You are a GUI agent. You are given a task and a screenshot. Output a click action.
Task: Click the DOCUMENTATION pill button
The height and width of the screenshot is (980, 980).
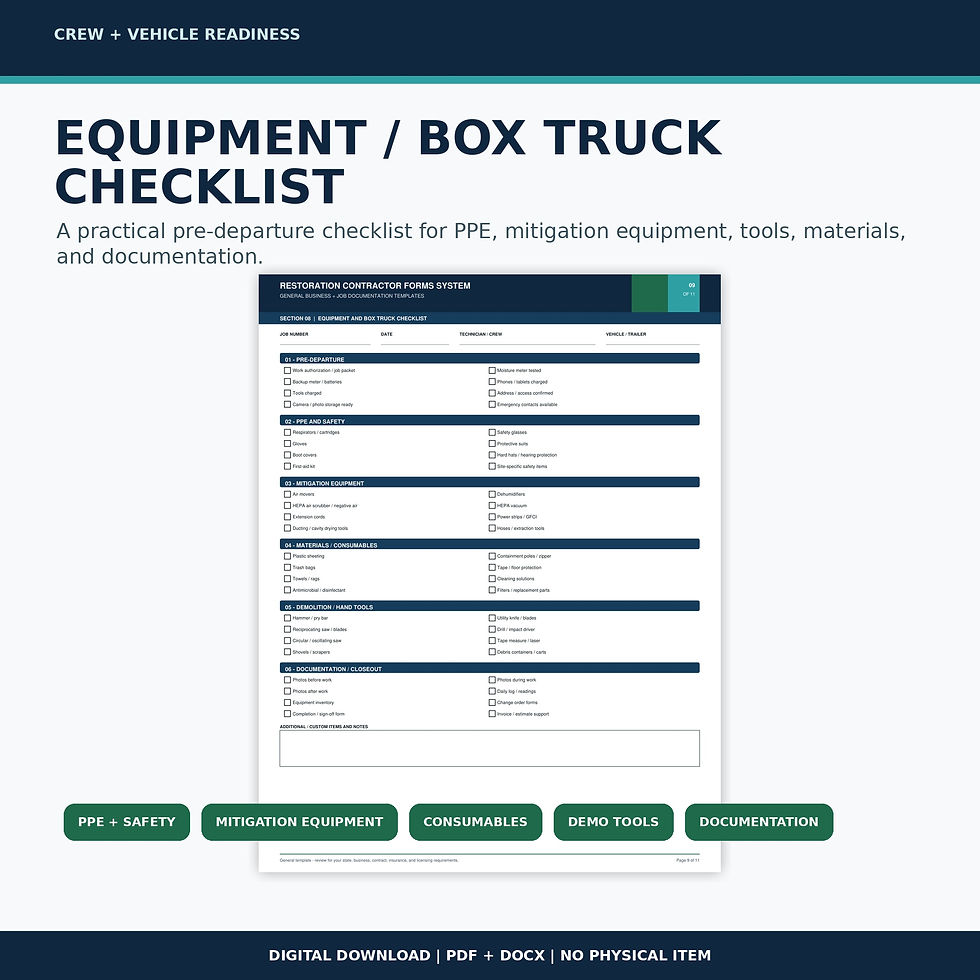(759, 822)
